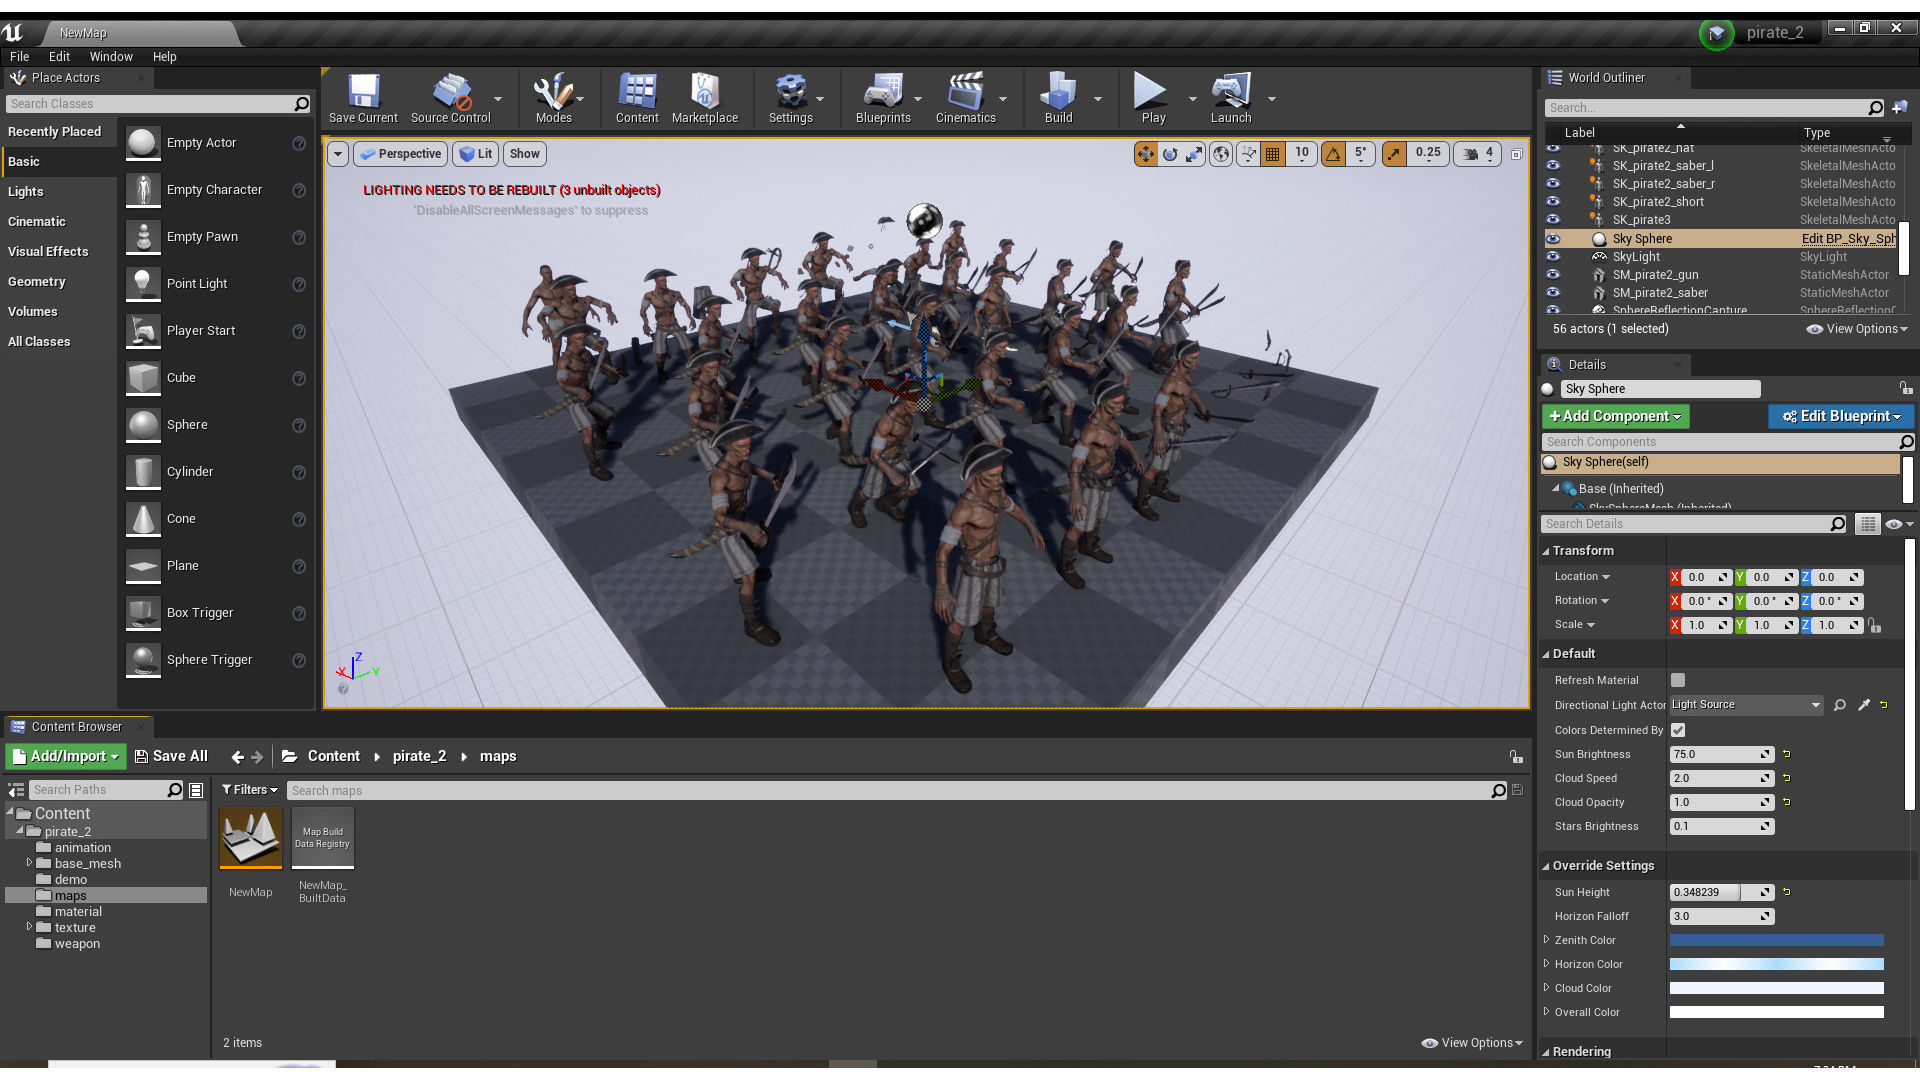The height and width of the screenshot is (1080, 1920).
Task: Open the Marketplace toolbar icon
Action: (704, 92)
